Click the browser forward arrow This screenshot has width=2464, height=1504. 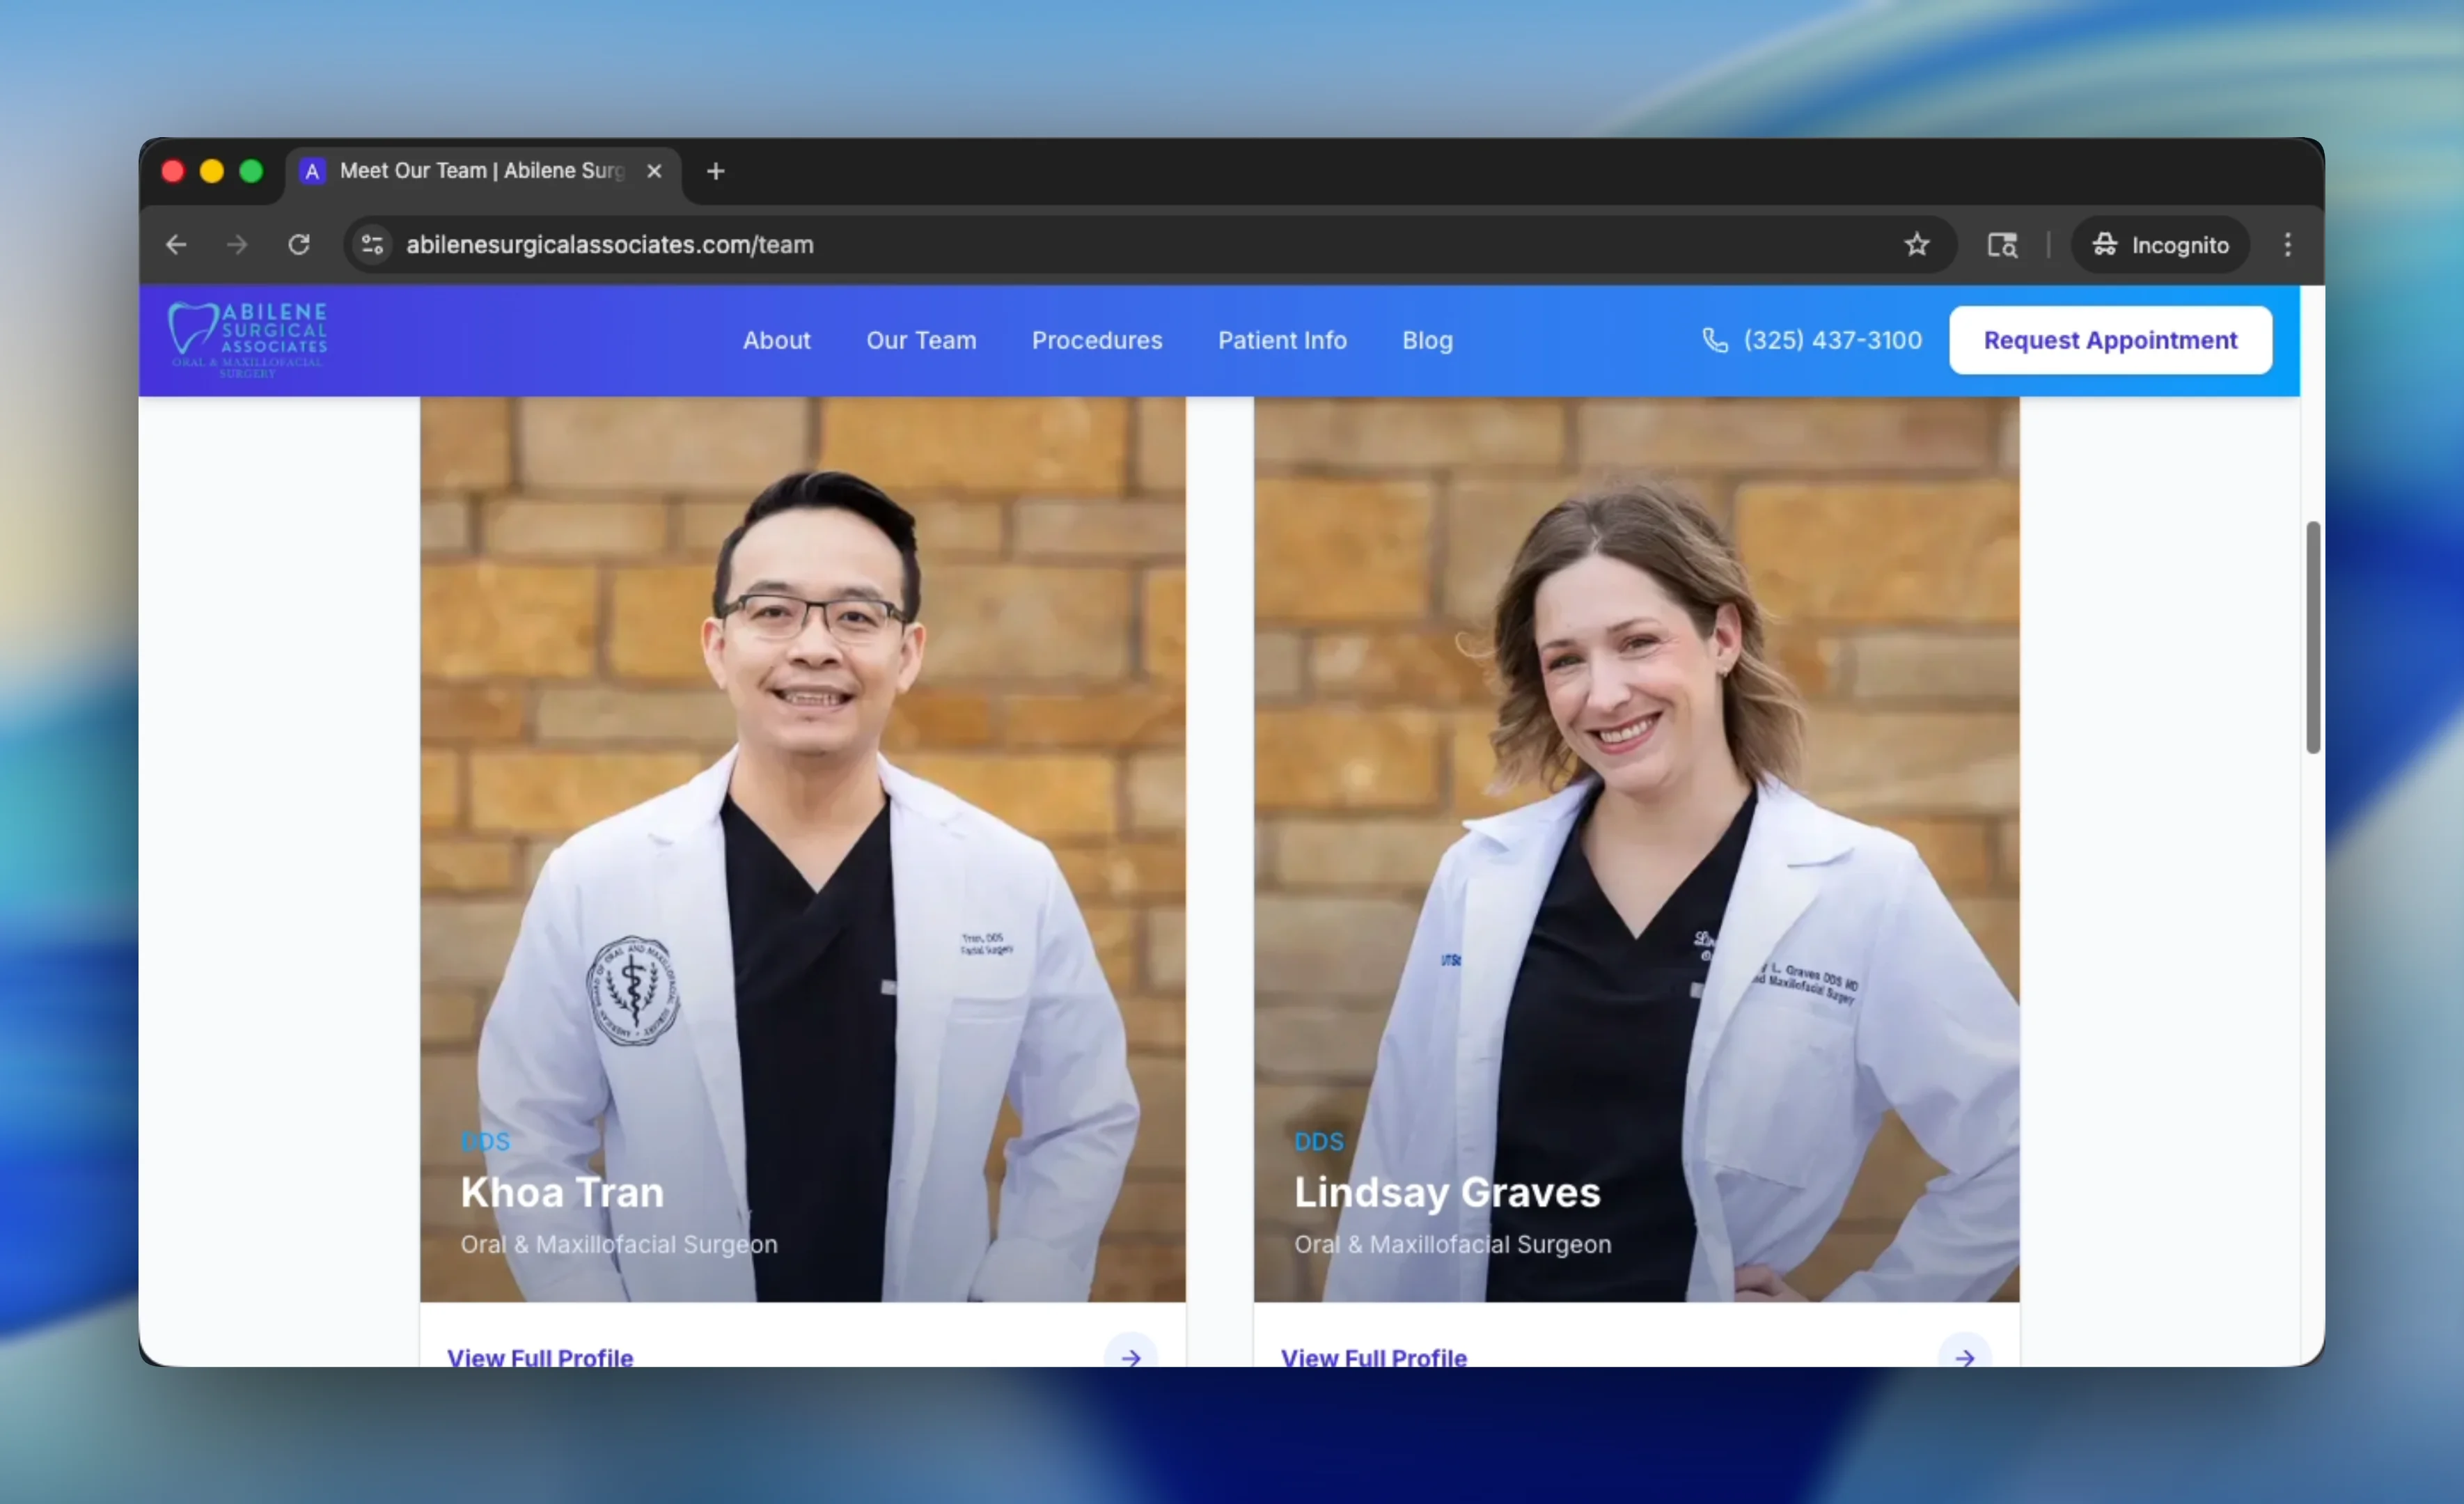click(x=237, y=244)
